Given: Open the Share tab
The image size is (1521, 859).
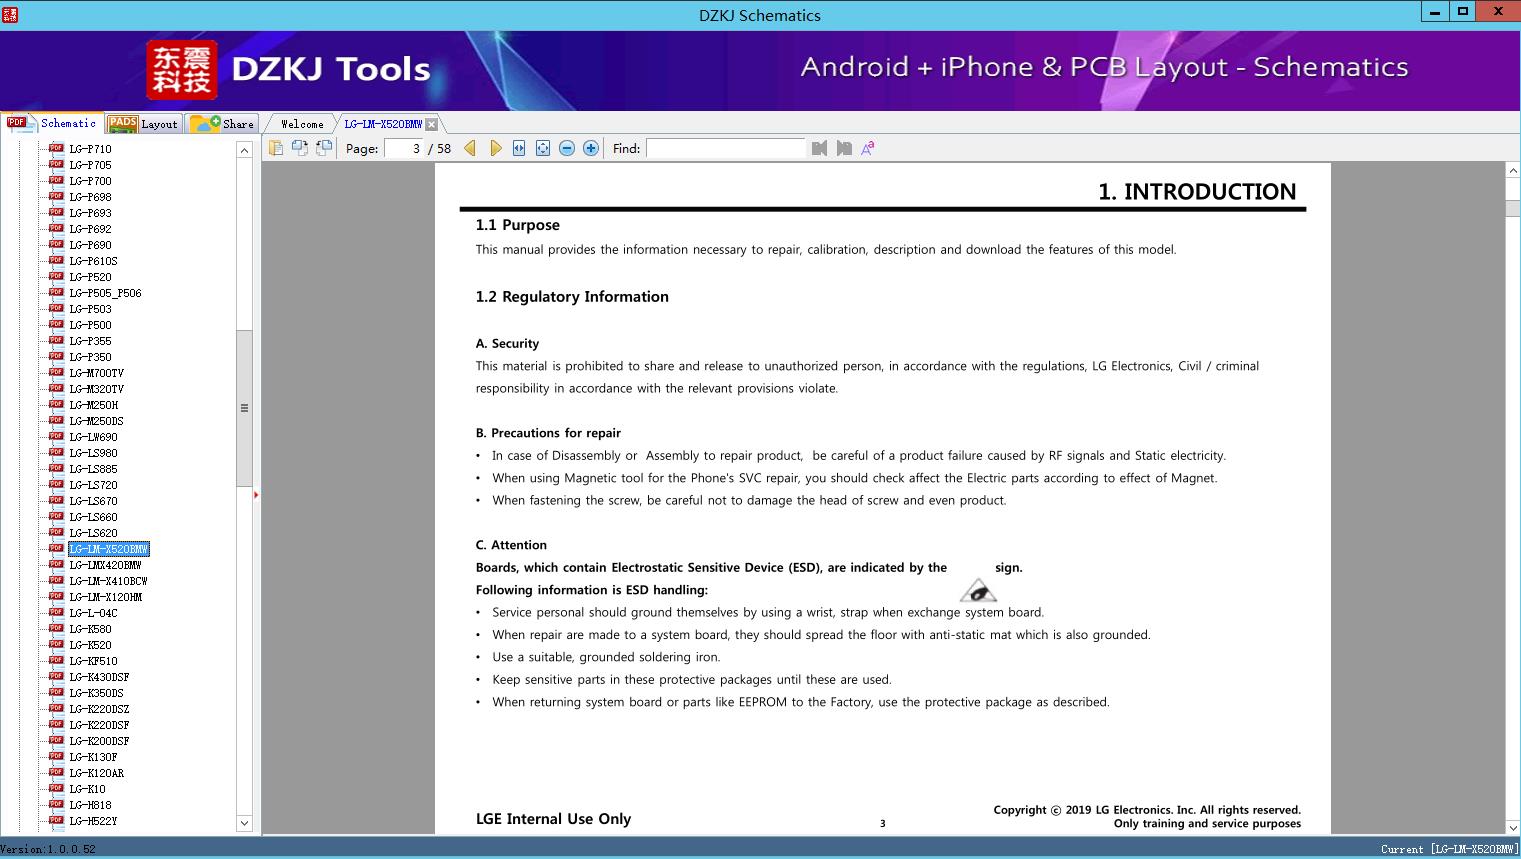Looking at the screenshot, I should coord(222,124).
